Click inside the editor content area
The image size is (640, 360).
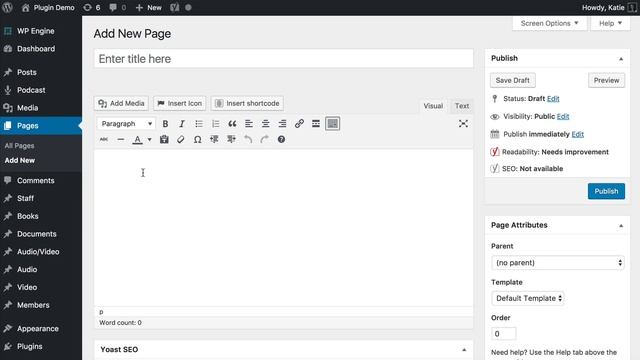pyautogui.click(x=284, y=228)
